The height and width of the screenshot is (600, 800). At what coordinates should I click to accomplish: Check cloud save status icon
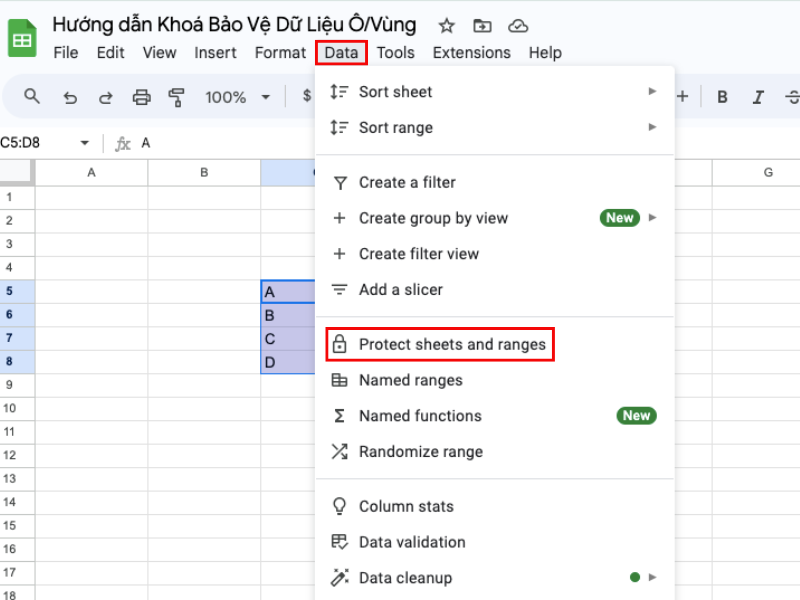(517, 25)
